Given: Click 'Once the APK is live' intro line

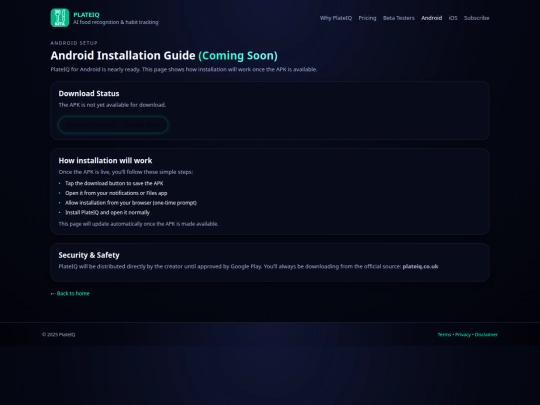Looking at the screenshot, I should point(126,172).
